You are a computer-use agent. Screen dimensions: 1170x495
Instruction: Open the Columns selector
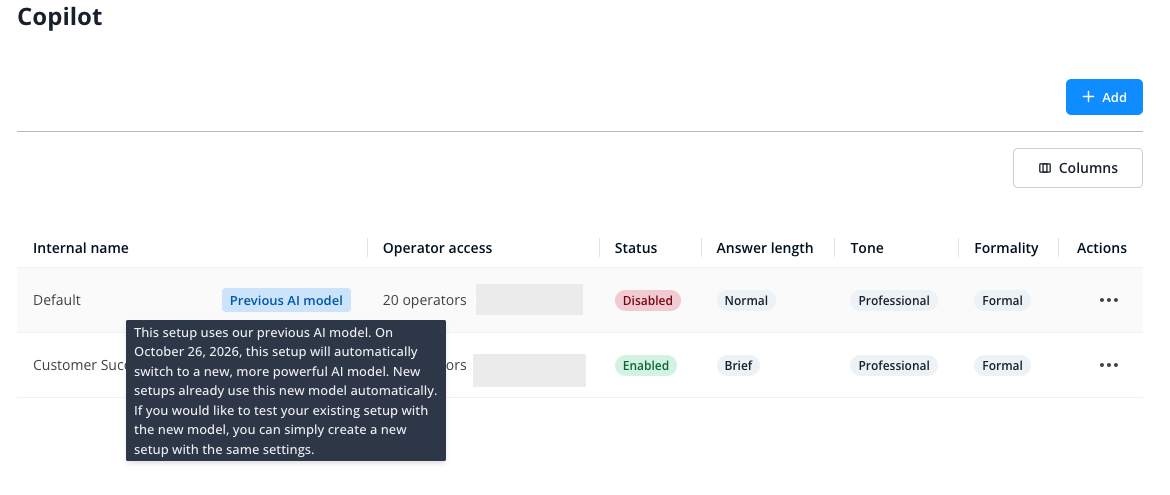tap(1077, 168)
